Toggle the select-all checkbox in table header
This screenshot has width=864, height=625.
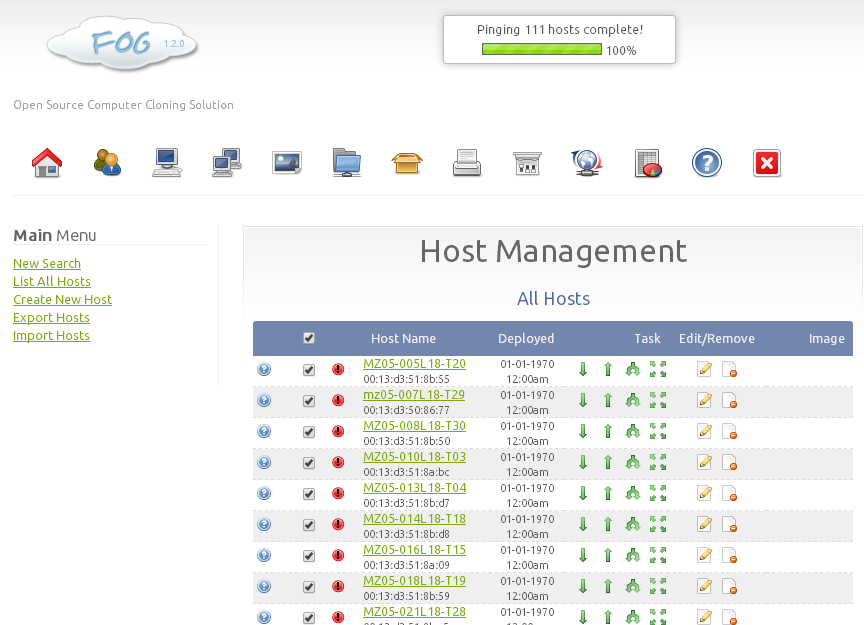[x=309, y=338]
